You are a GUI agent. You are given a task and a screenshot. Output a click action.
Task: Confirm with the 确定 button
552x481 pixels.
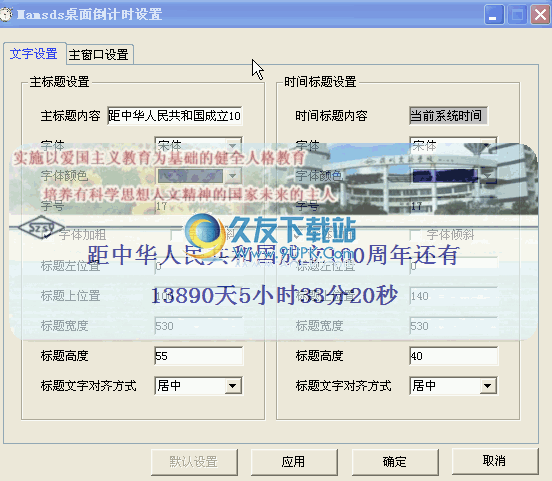point(395,462)
